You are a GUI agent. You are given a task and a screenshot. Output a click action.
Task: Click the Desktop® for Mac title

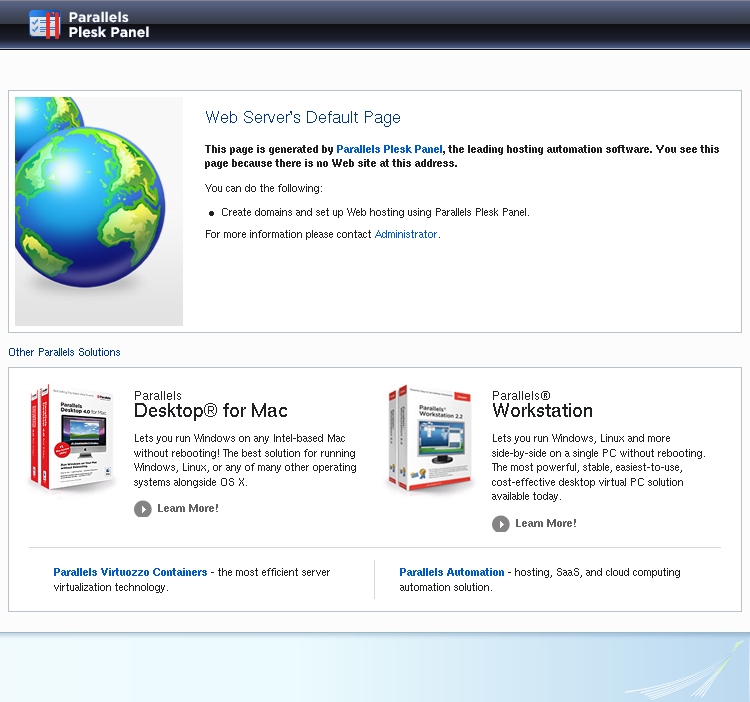(x=210, y=411)
